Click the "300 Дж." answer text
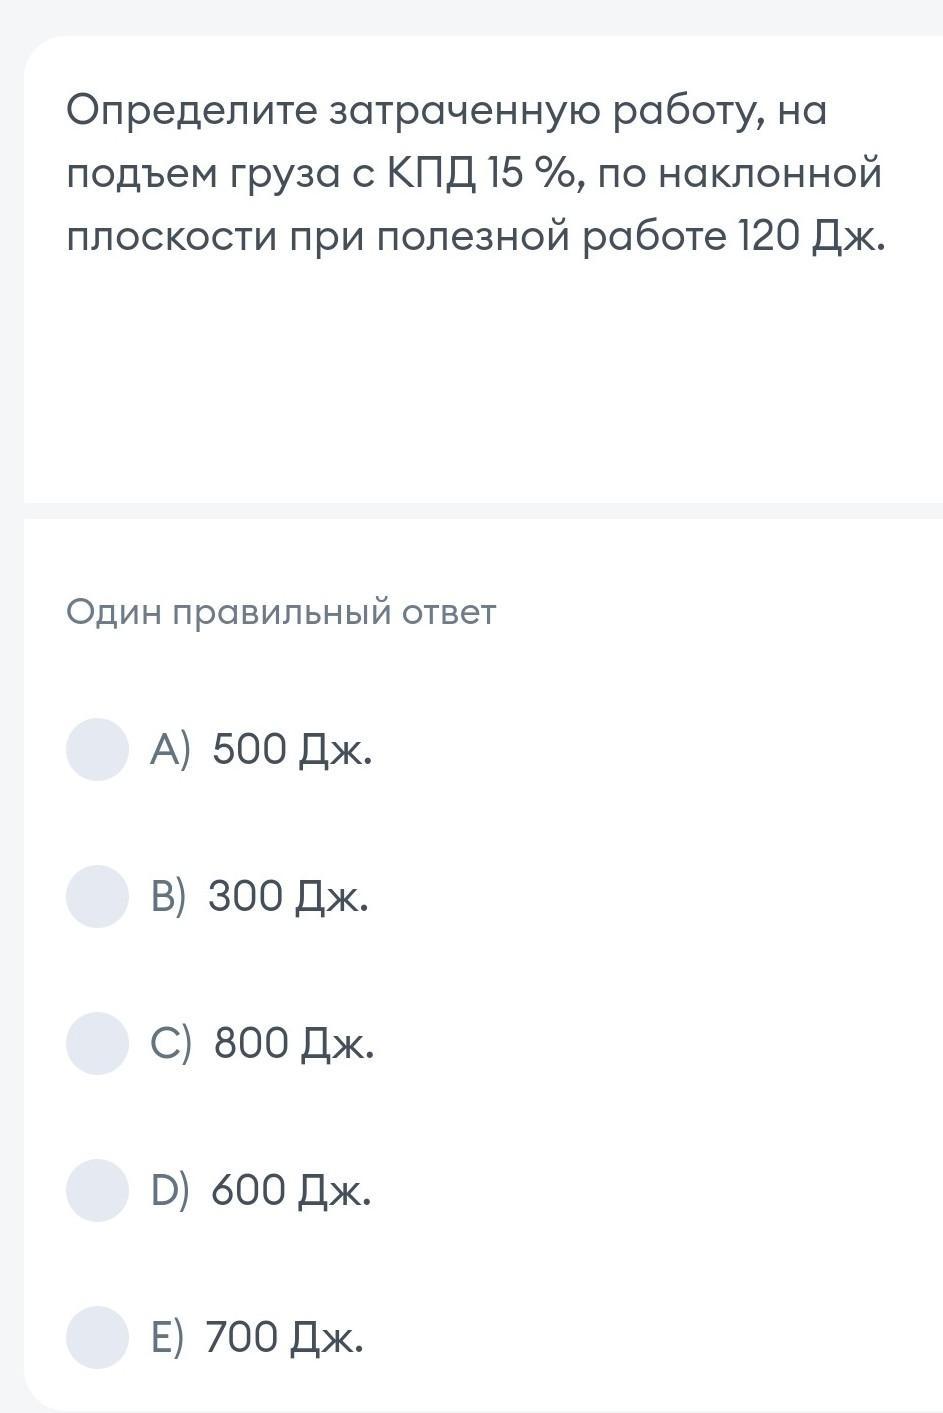 289,896
